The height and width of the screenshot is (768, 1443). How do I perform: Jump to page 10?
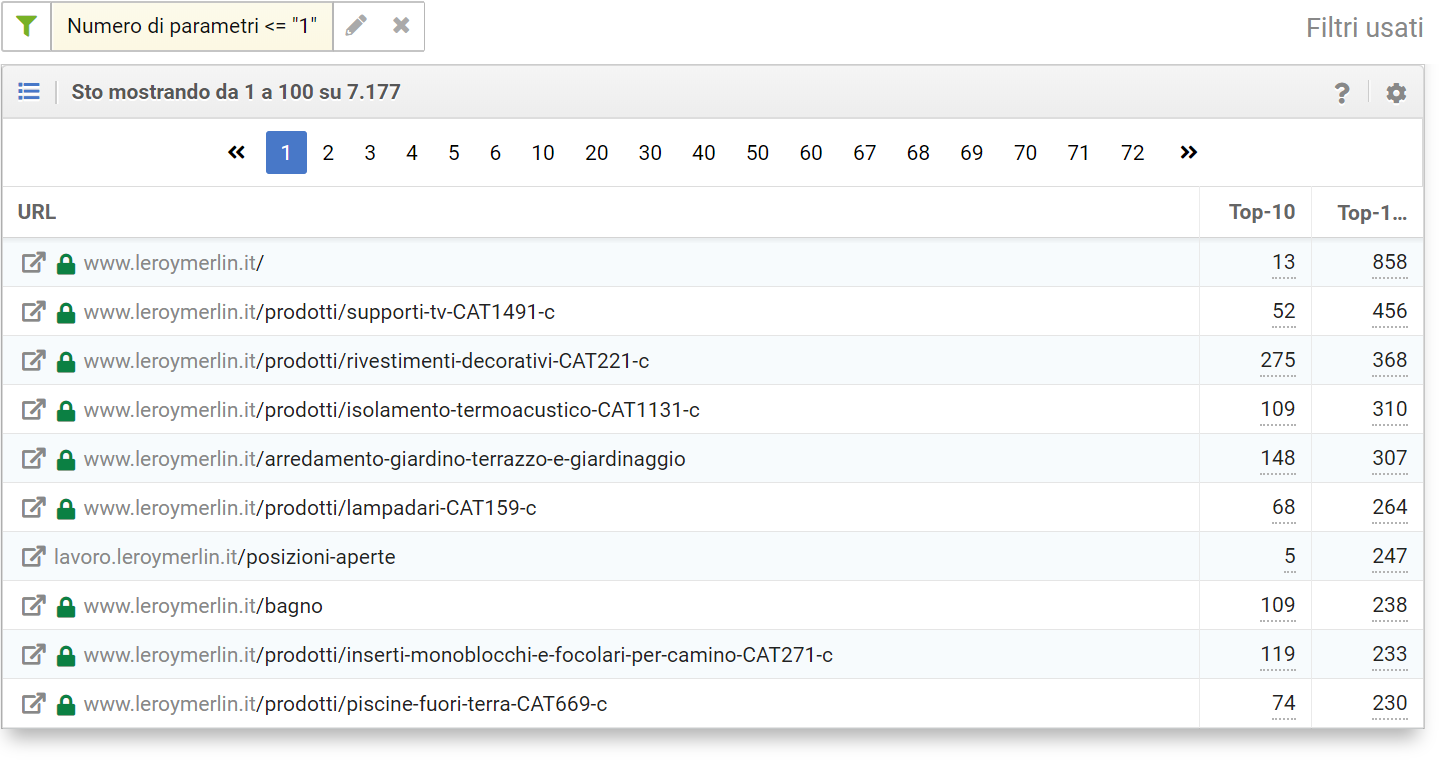(543, 152)
